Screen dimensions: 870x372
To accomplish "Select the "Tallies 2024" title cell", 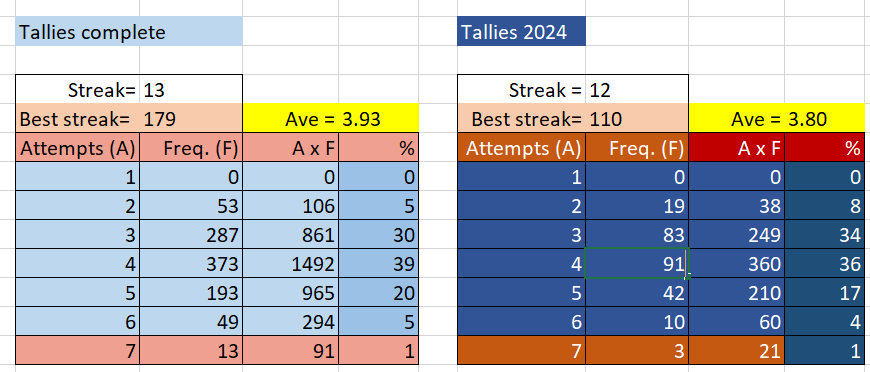I will (521, 32).
